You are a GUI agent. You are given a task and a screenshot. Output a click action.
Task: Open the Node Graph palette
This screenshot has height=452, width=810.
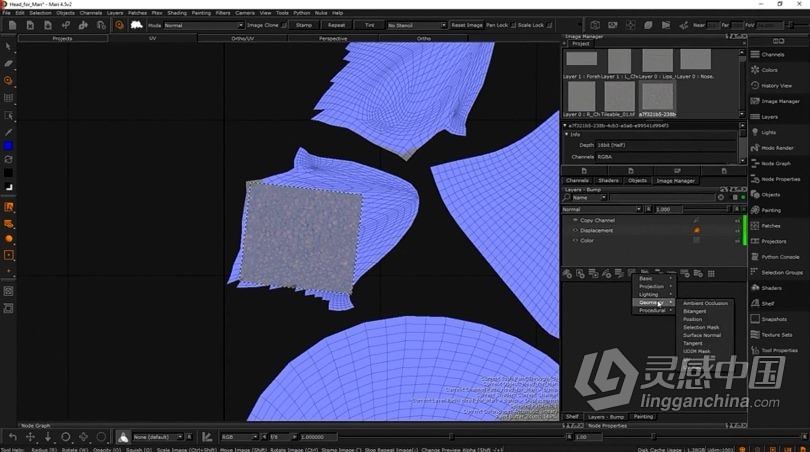771,163
